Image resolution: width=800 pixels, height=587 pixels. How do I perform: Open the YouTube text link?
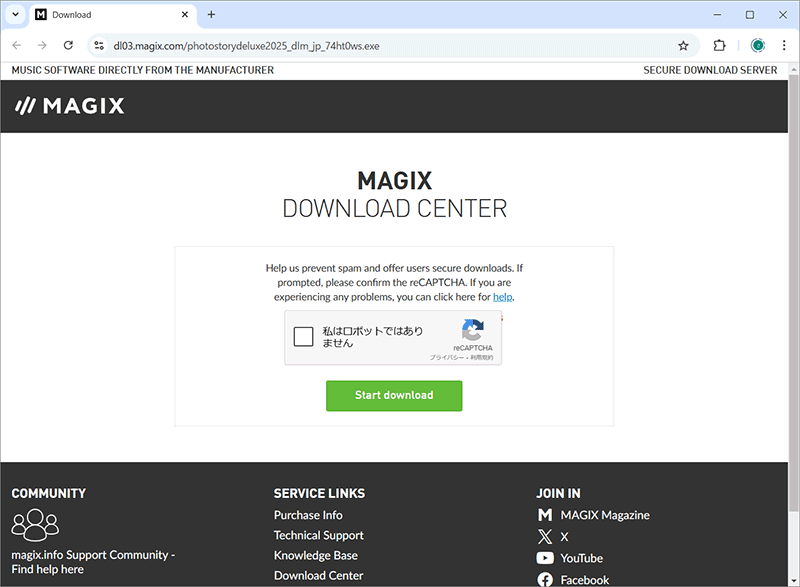[x=582, y=558]
